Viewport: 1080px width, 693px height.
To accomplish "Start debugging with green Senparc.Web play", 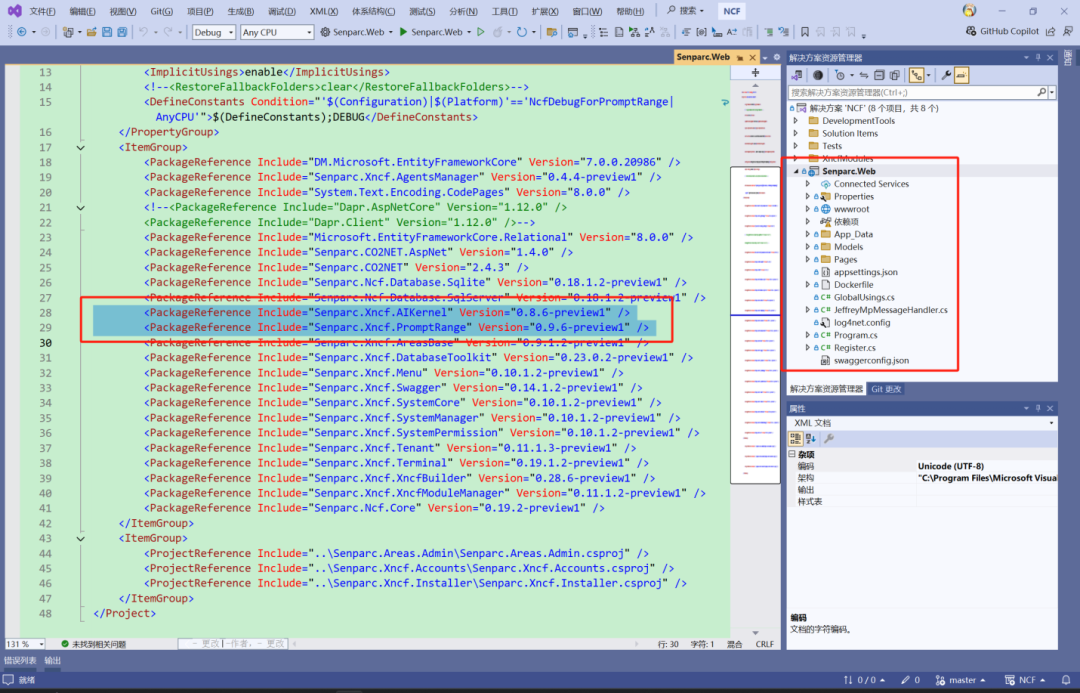I will 431,32.
